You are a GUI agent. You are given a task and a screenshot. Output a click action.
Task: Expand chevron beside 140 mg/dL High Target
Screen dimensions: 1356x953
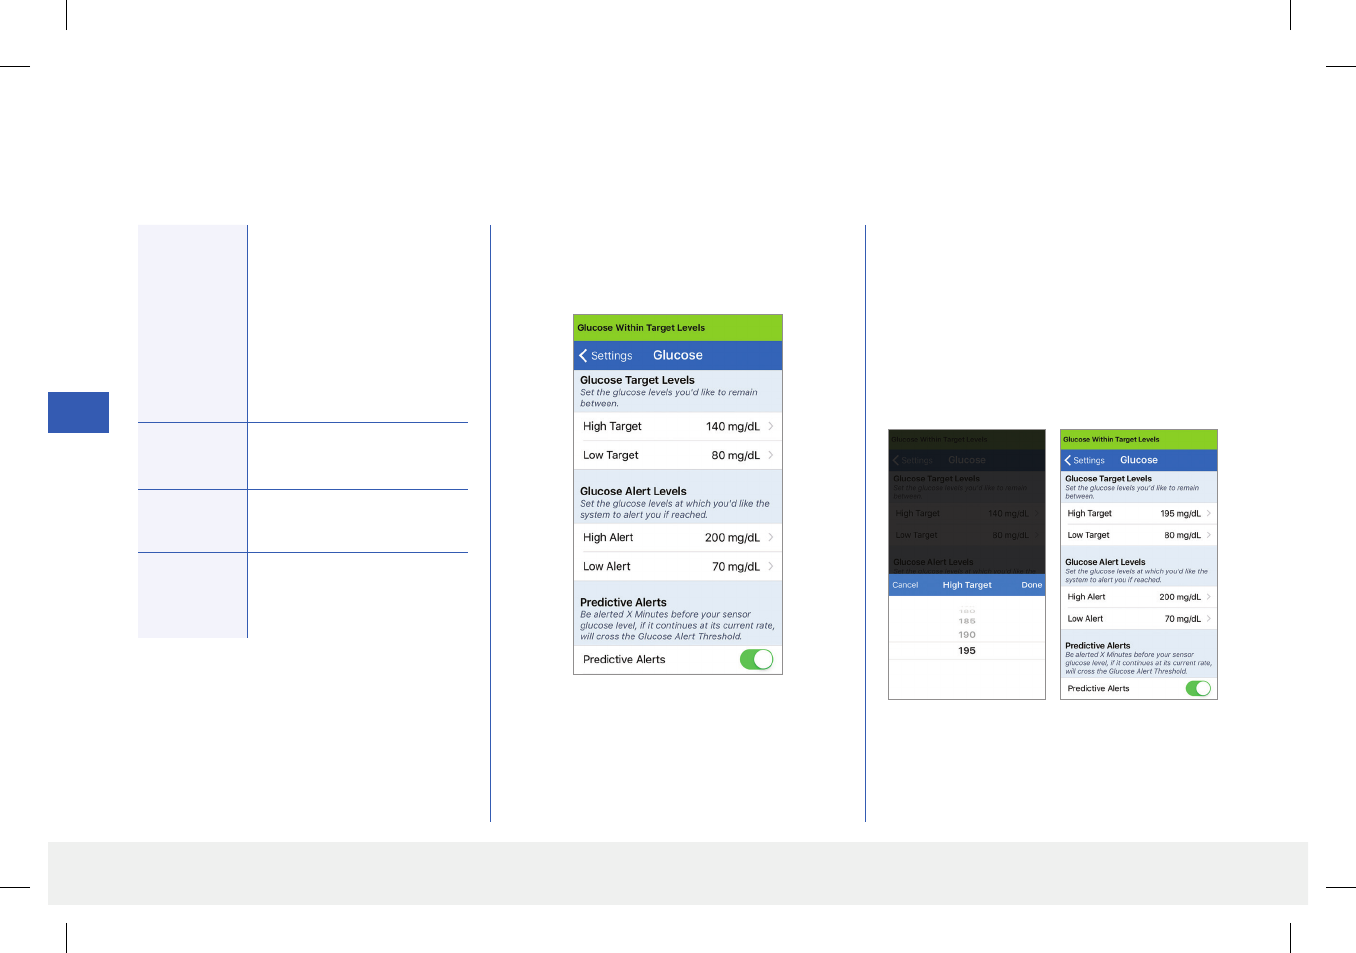771,426
